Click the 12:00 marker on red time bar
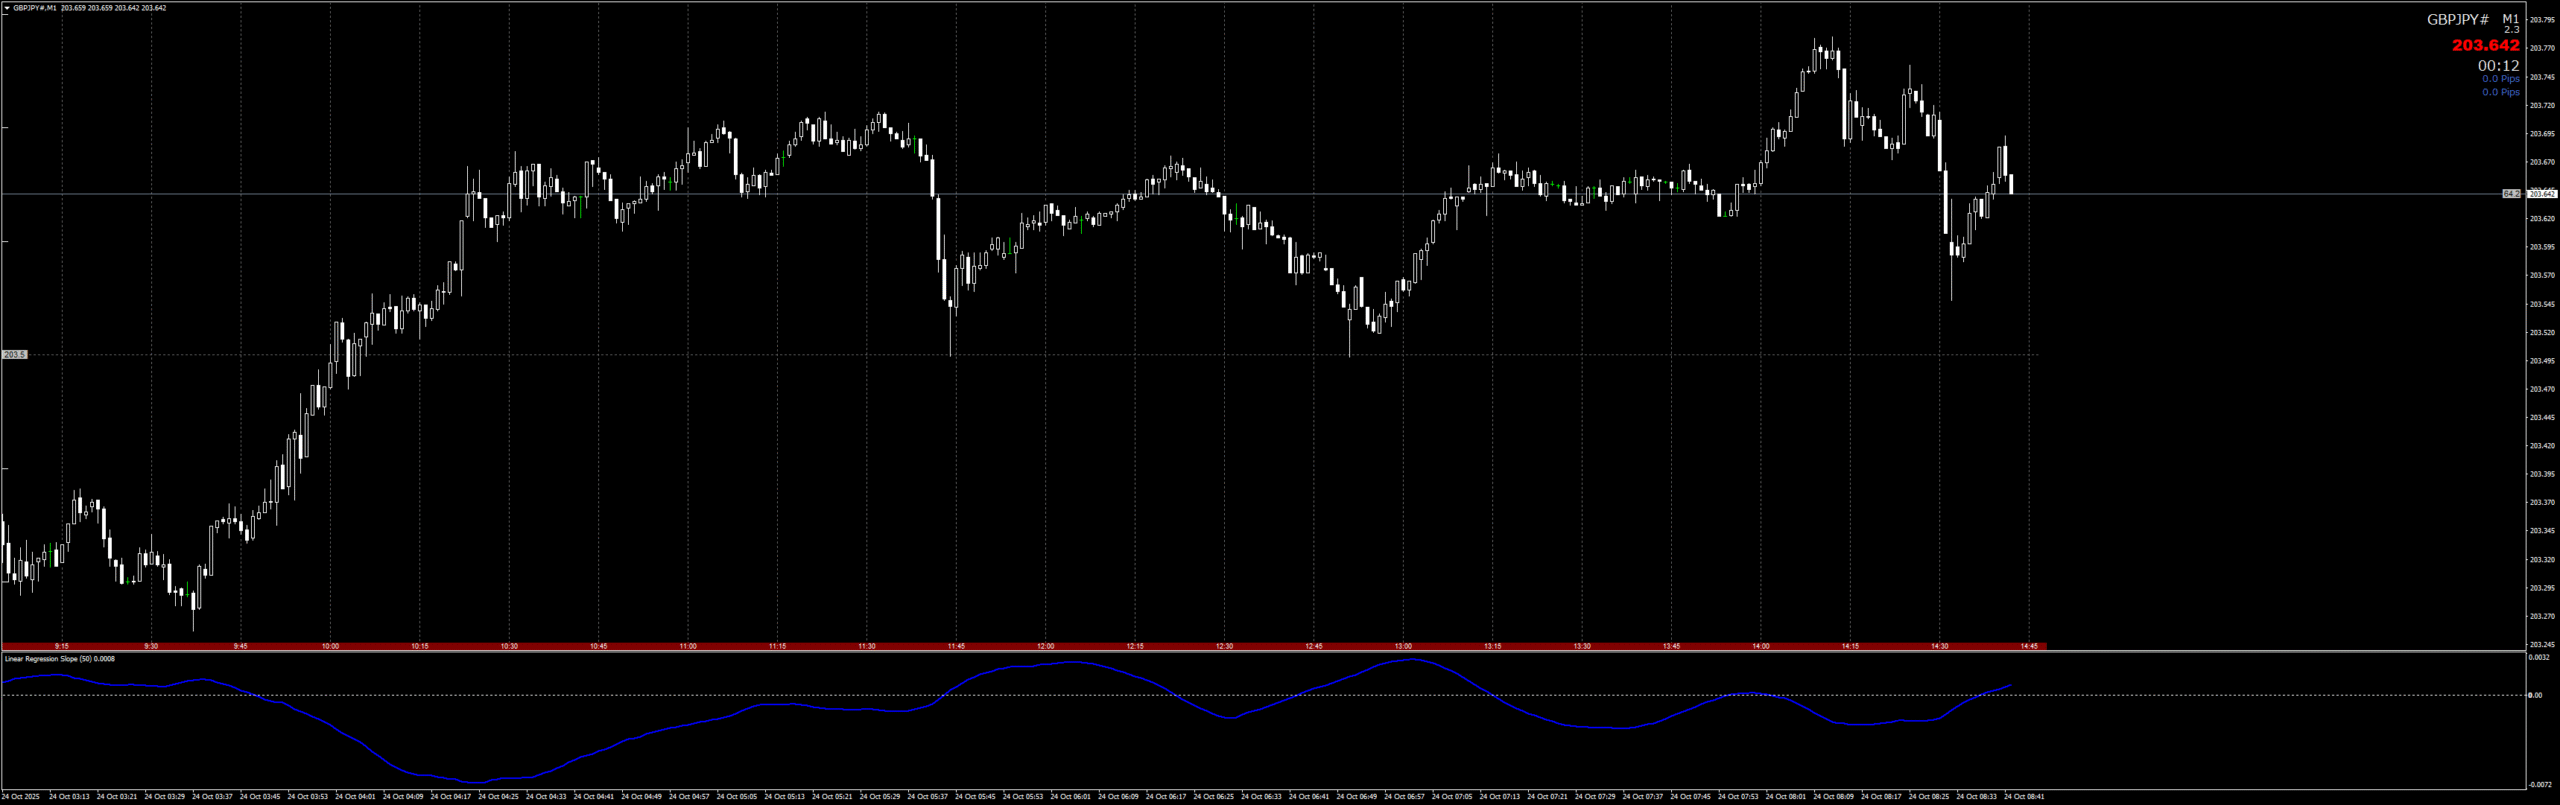Screen dimensions: 2560x805 click(x=1045, y=647)
